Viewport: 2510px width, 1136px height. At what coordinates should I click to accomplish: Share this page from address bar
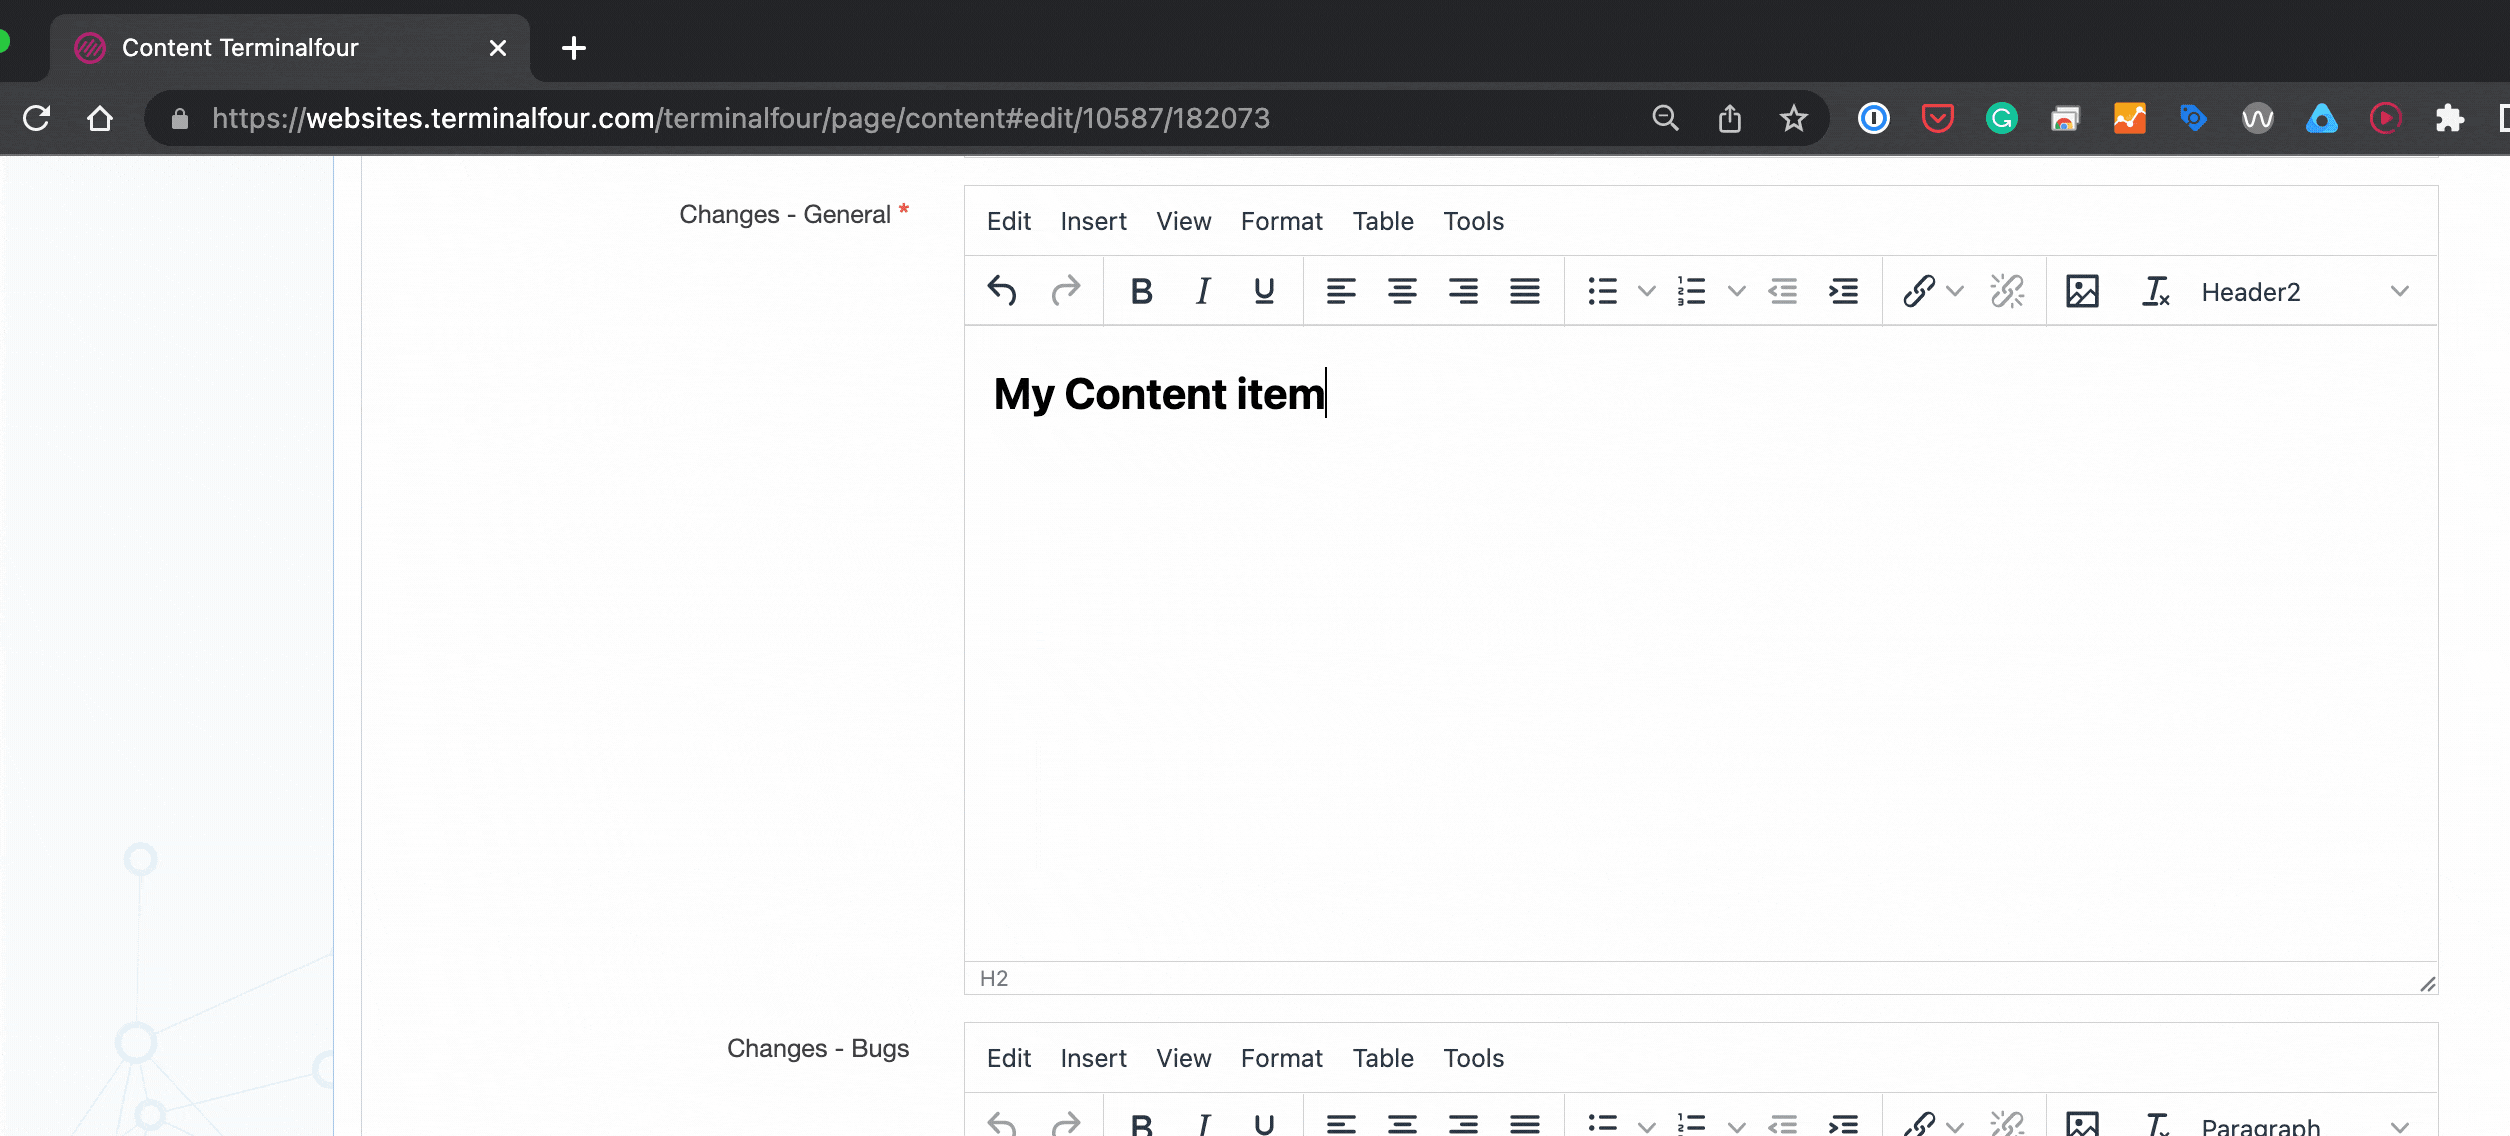coord(1729,118)
